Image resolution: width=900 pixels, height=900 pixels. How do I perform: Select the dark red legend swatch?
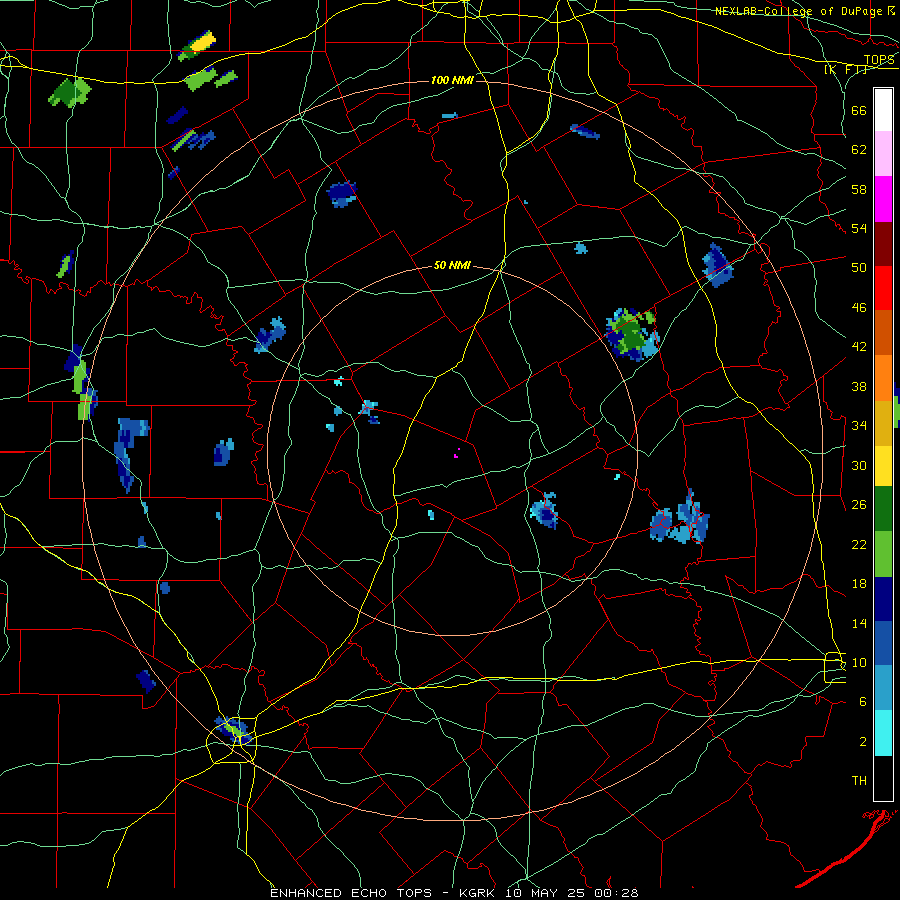coord(883,243)
